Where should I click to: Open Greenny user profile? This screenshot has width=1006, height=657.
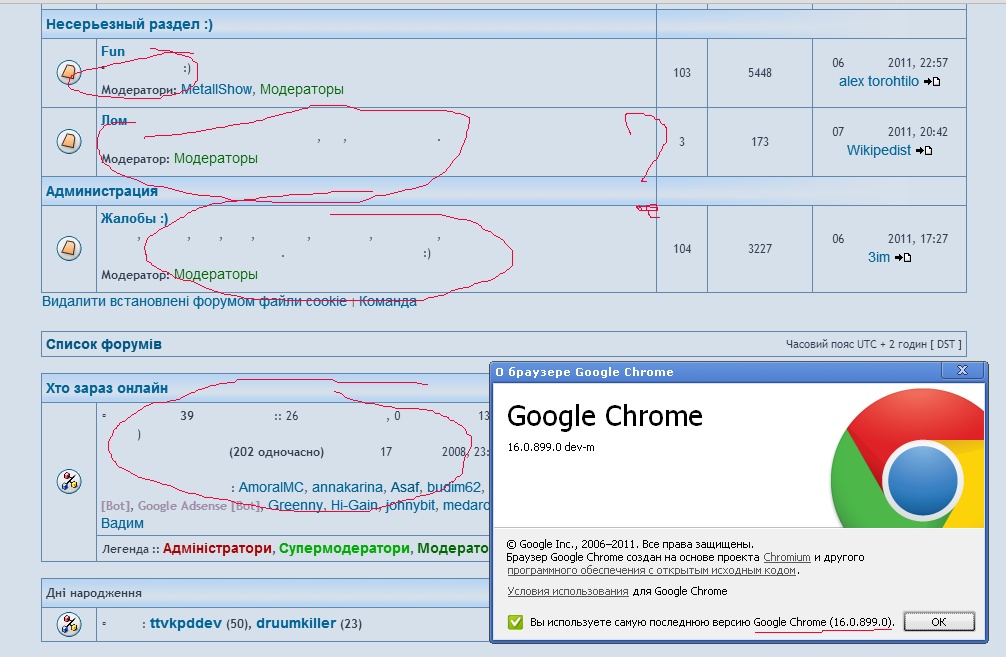coord(295,505)
